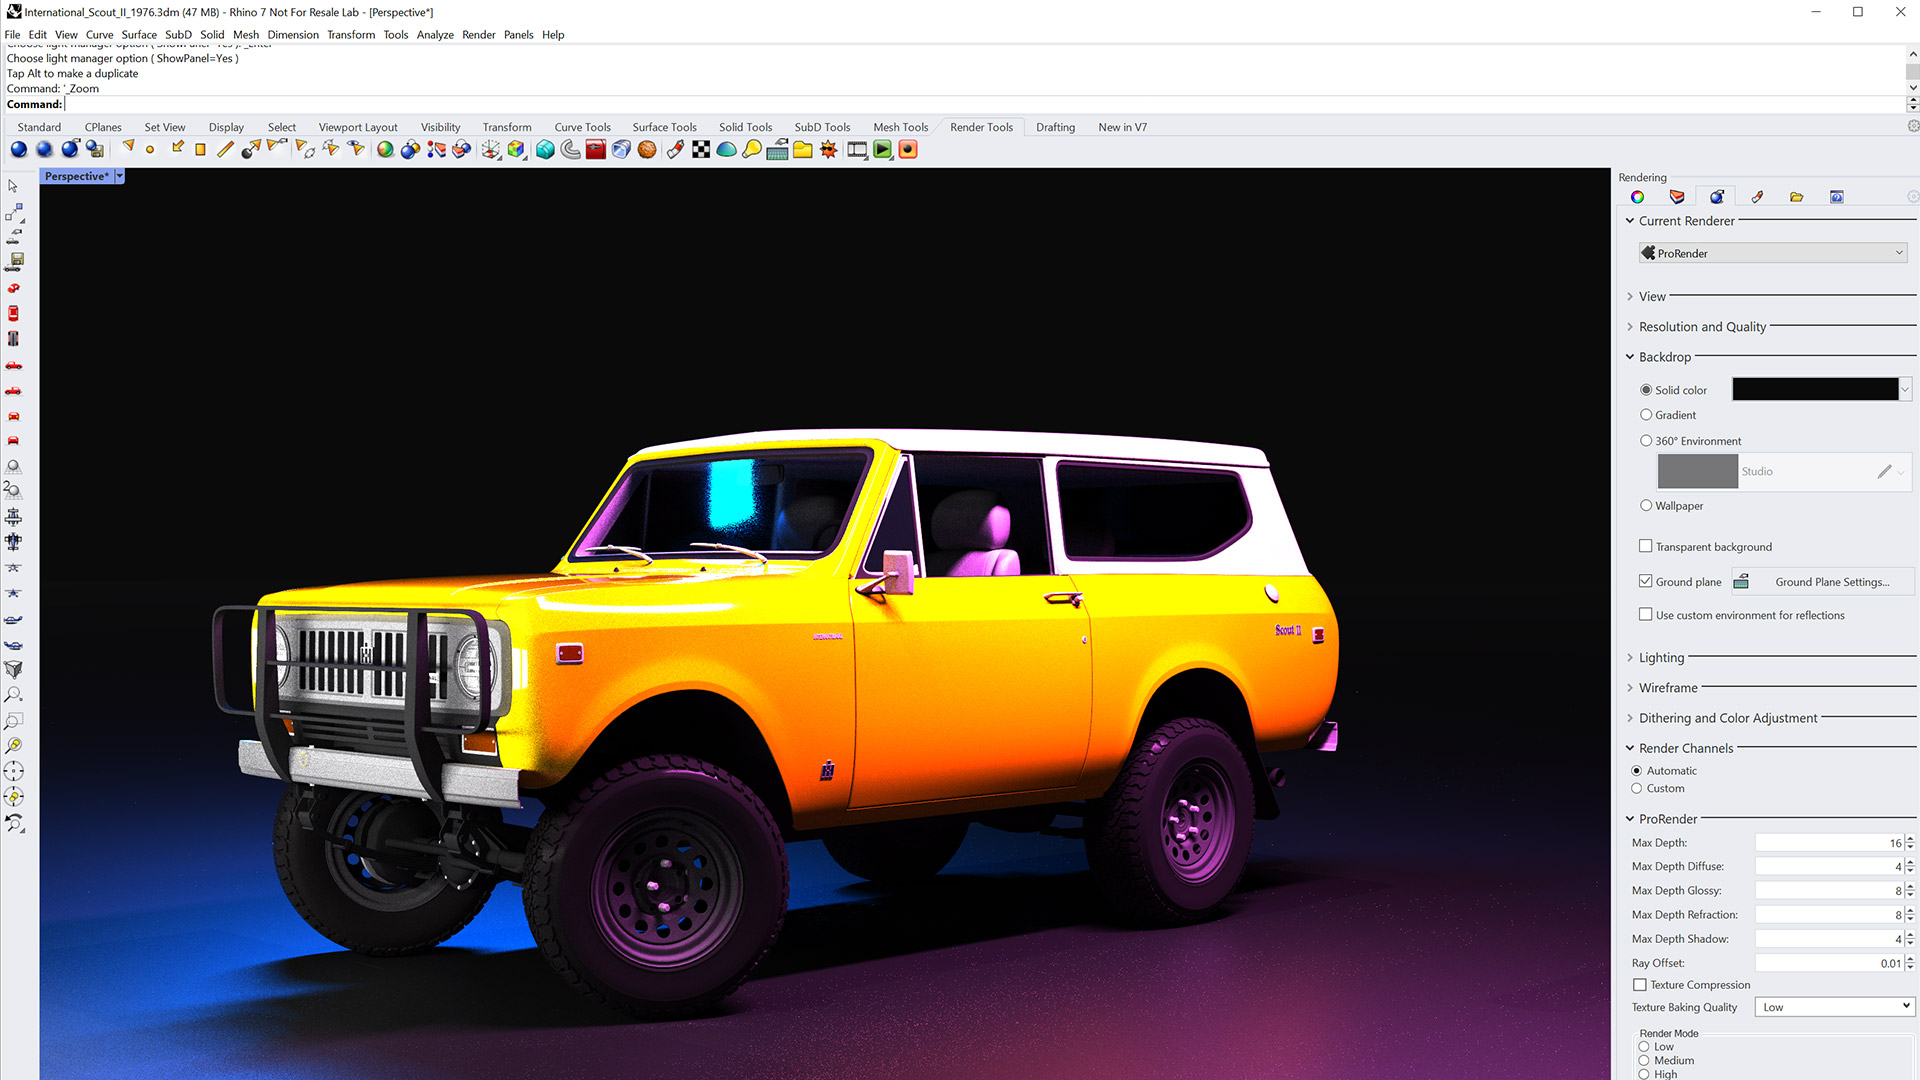The width and height of the screenshot is (1920, 1080).
Task: Collapse the Backdrop section
Action: [x=1630, y=356]
